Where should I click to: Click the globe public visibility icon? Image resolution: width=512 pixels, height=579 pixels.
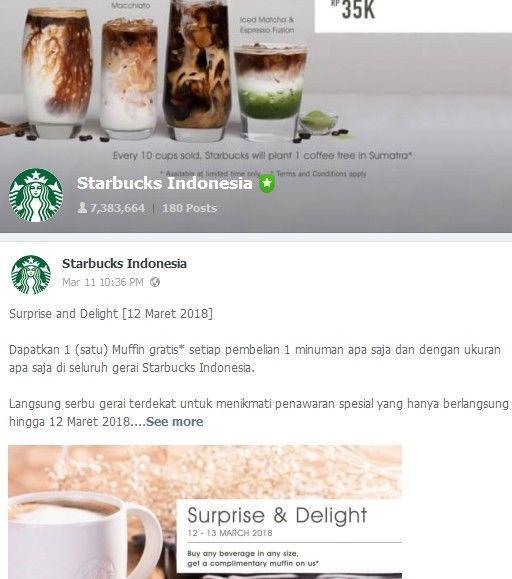155,282
